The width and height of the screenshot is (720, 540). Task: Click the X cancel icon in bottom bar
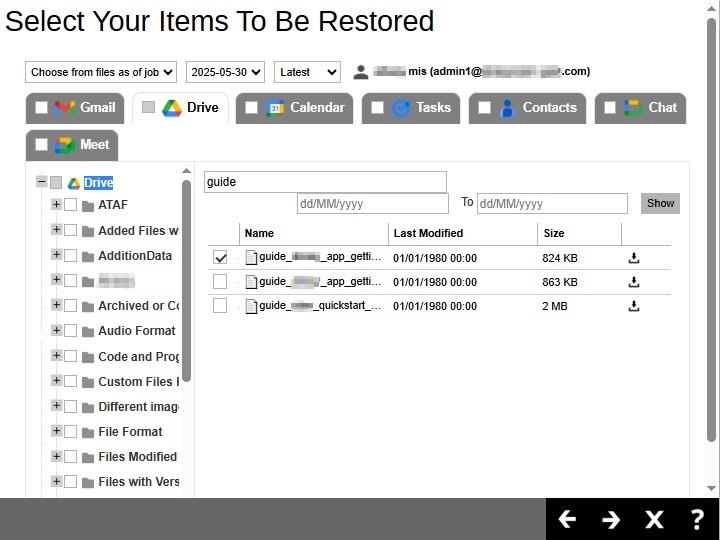(x=654, y=519)
